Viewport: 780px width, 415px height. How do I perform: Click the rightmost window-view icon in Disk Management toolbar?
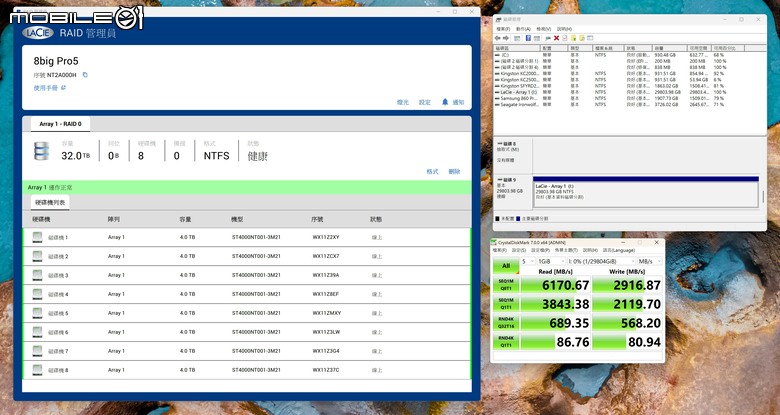pos(590,38)
